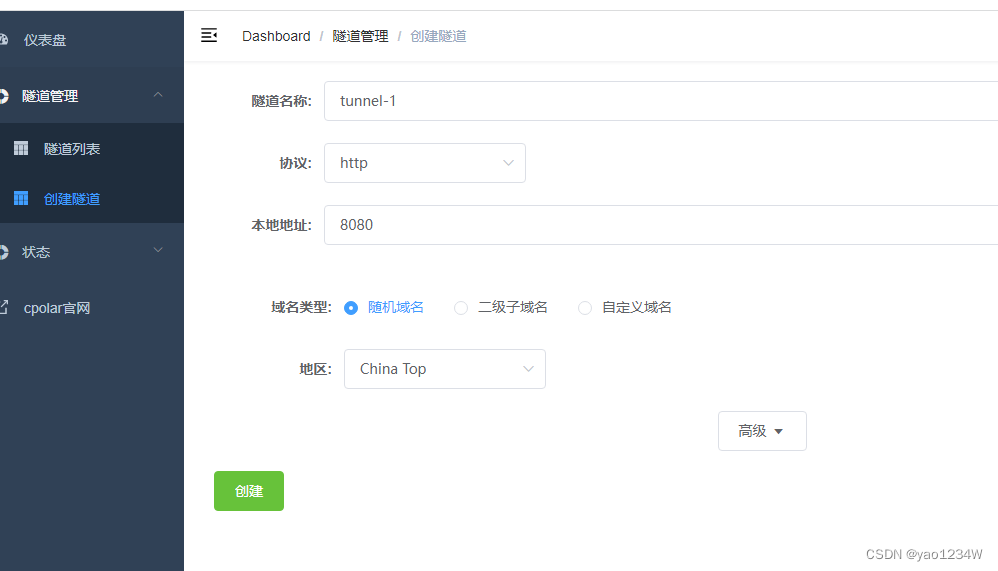Click the grid icon beside 隧道列表
This screenshot has height=571, width=998.
click(x=21, y=148)
